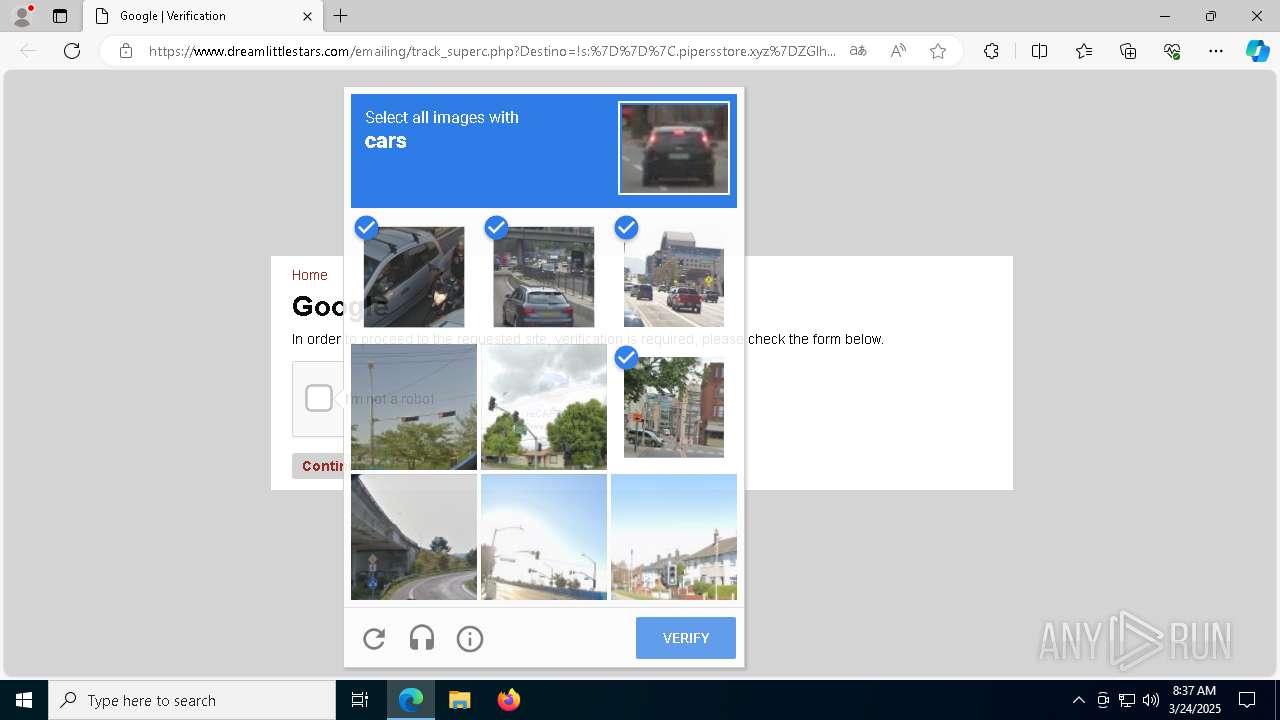Screen dimensions: 1280x720
Task: Launch Firefox from taskbar
Action: click(509, 700)
